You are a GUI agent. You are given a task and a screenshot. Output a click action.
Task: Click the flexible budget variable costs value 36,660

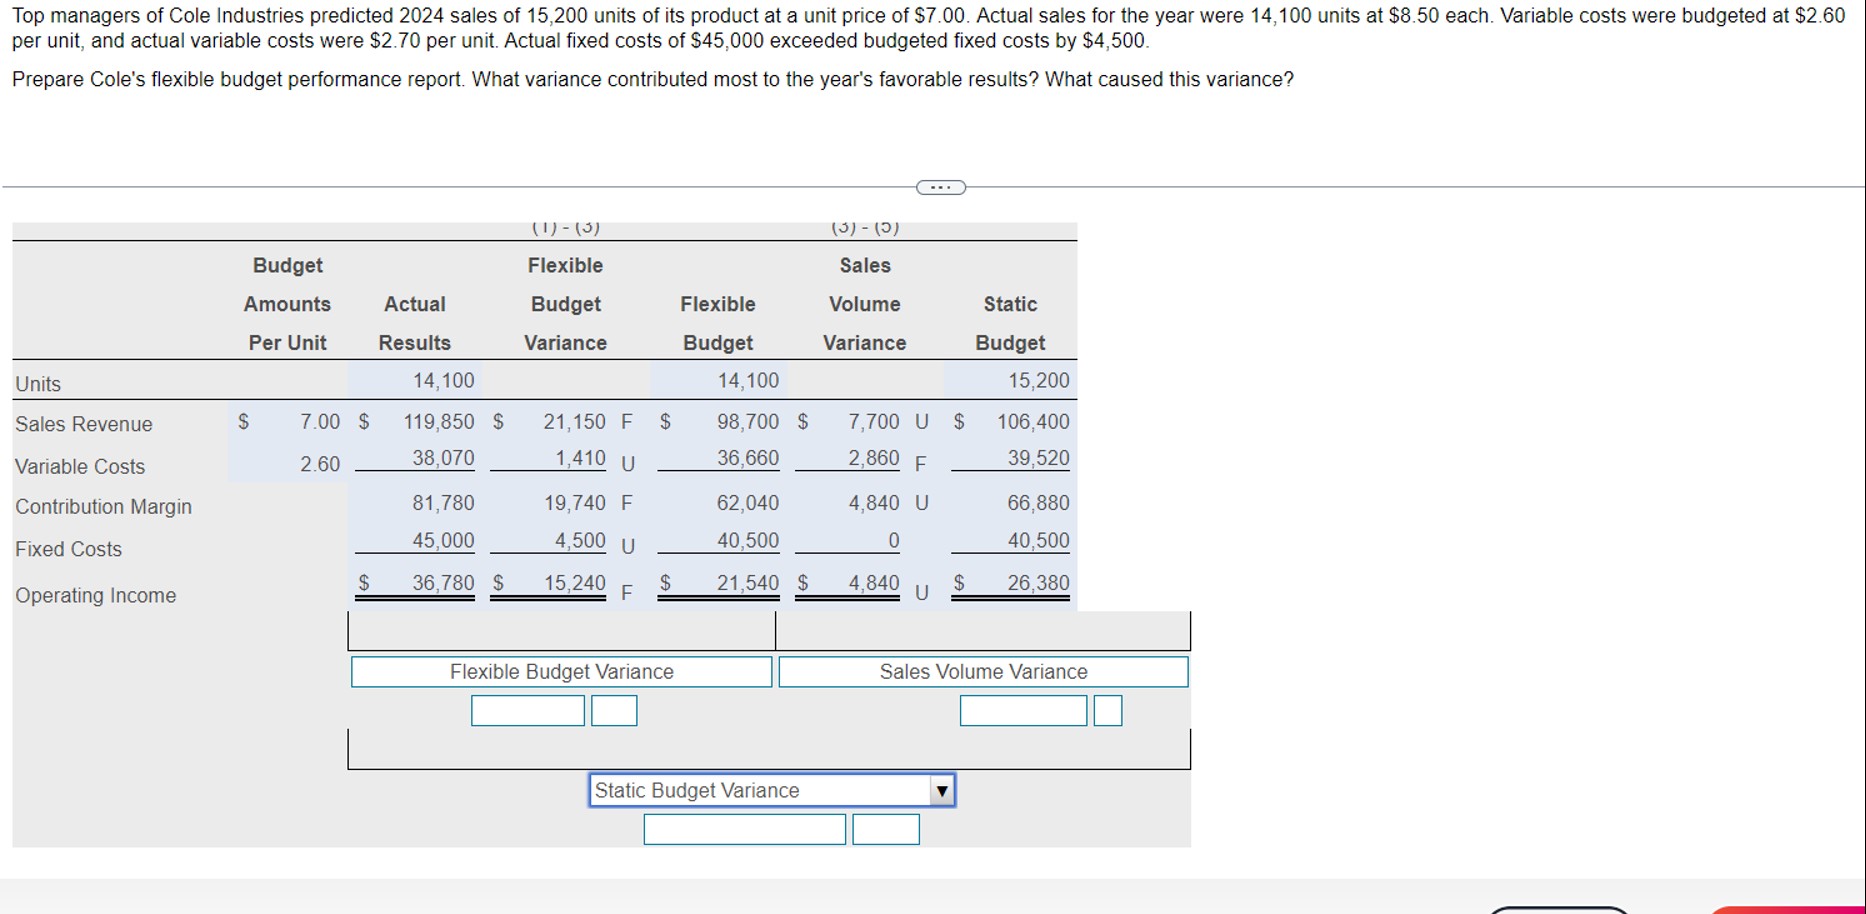tap(748, 458)
